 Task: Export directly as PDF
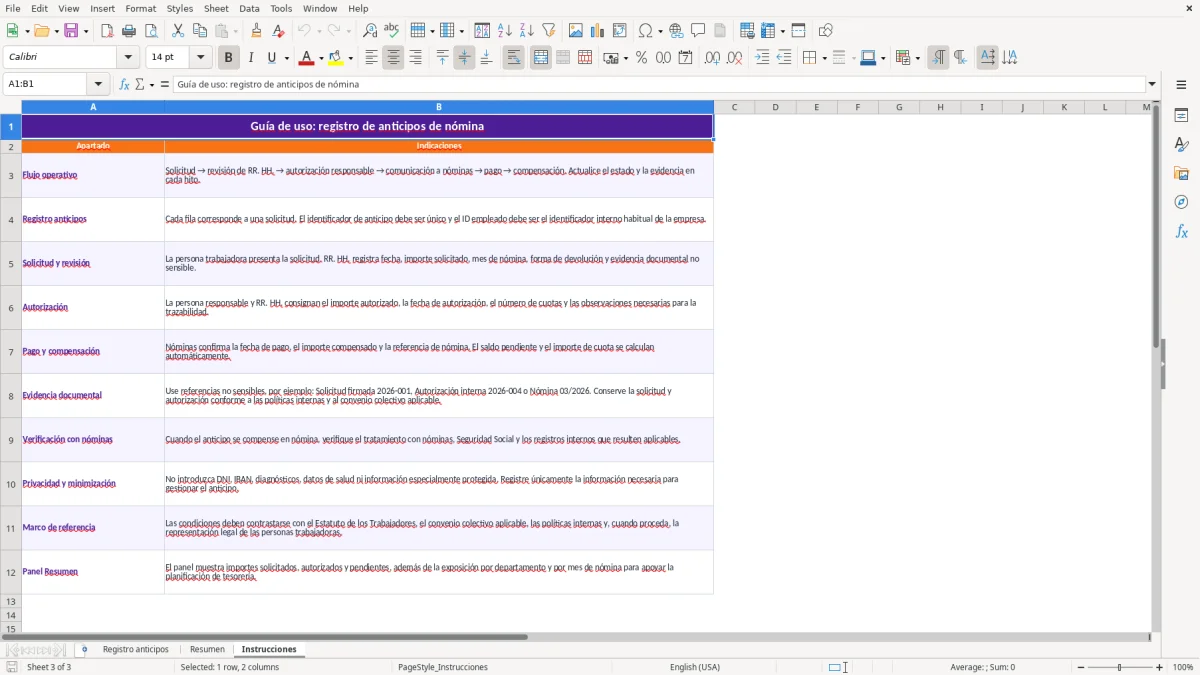[107, 31]
